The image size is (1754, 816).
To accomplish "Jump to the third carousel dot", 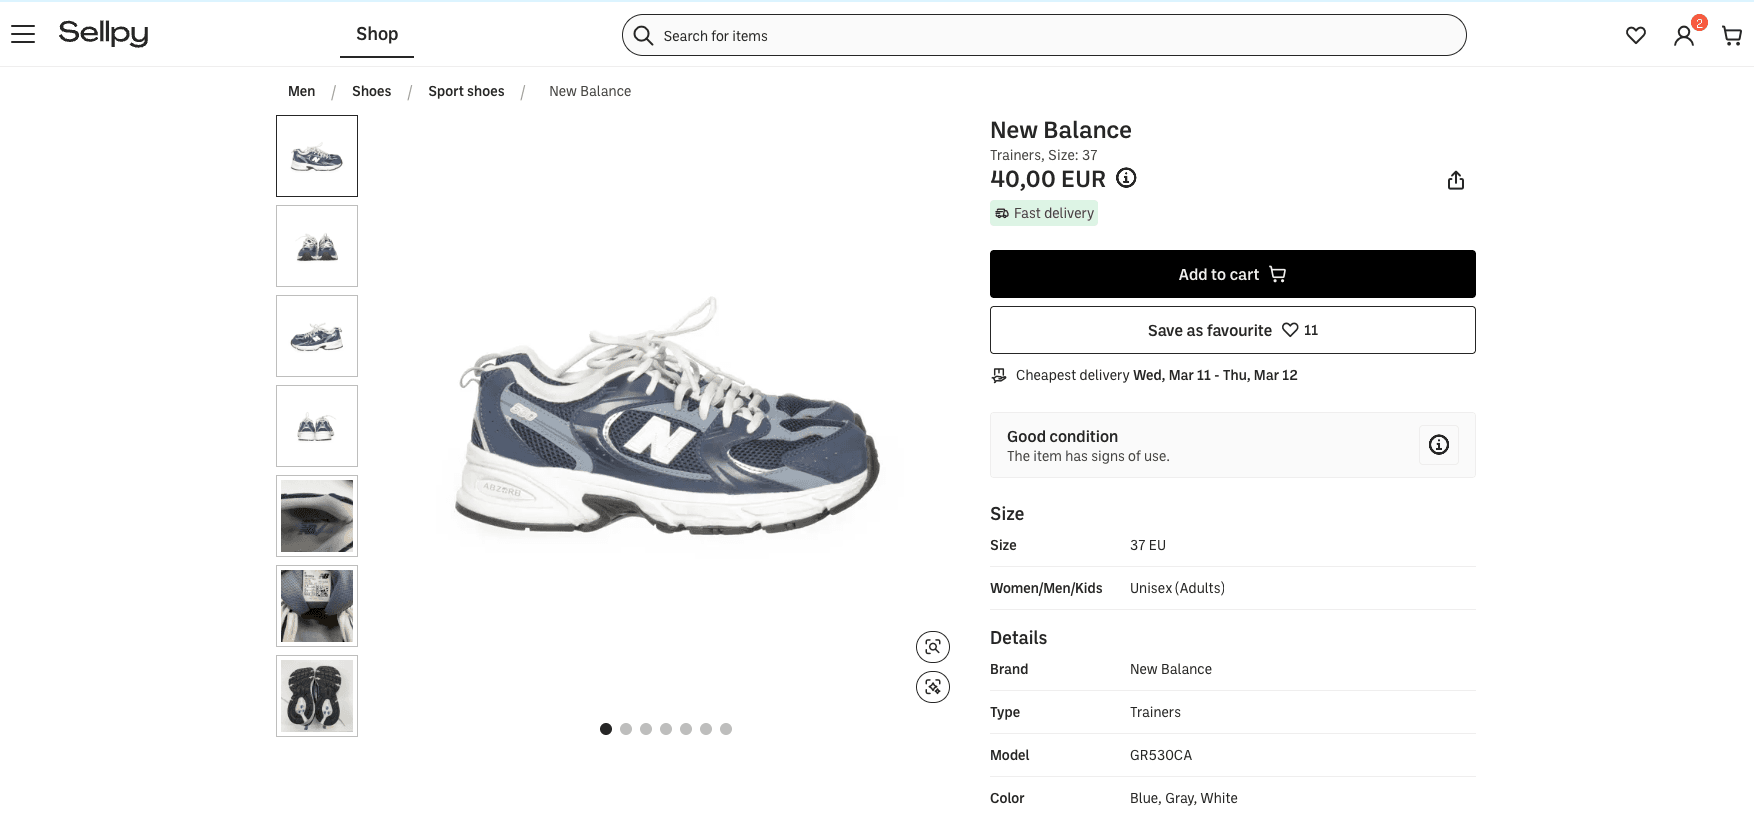I will click(x=646, y=729).
